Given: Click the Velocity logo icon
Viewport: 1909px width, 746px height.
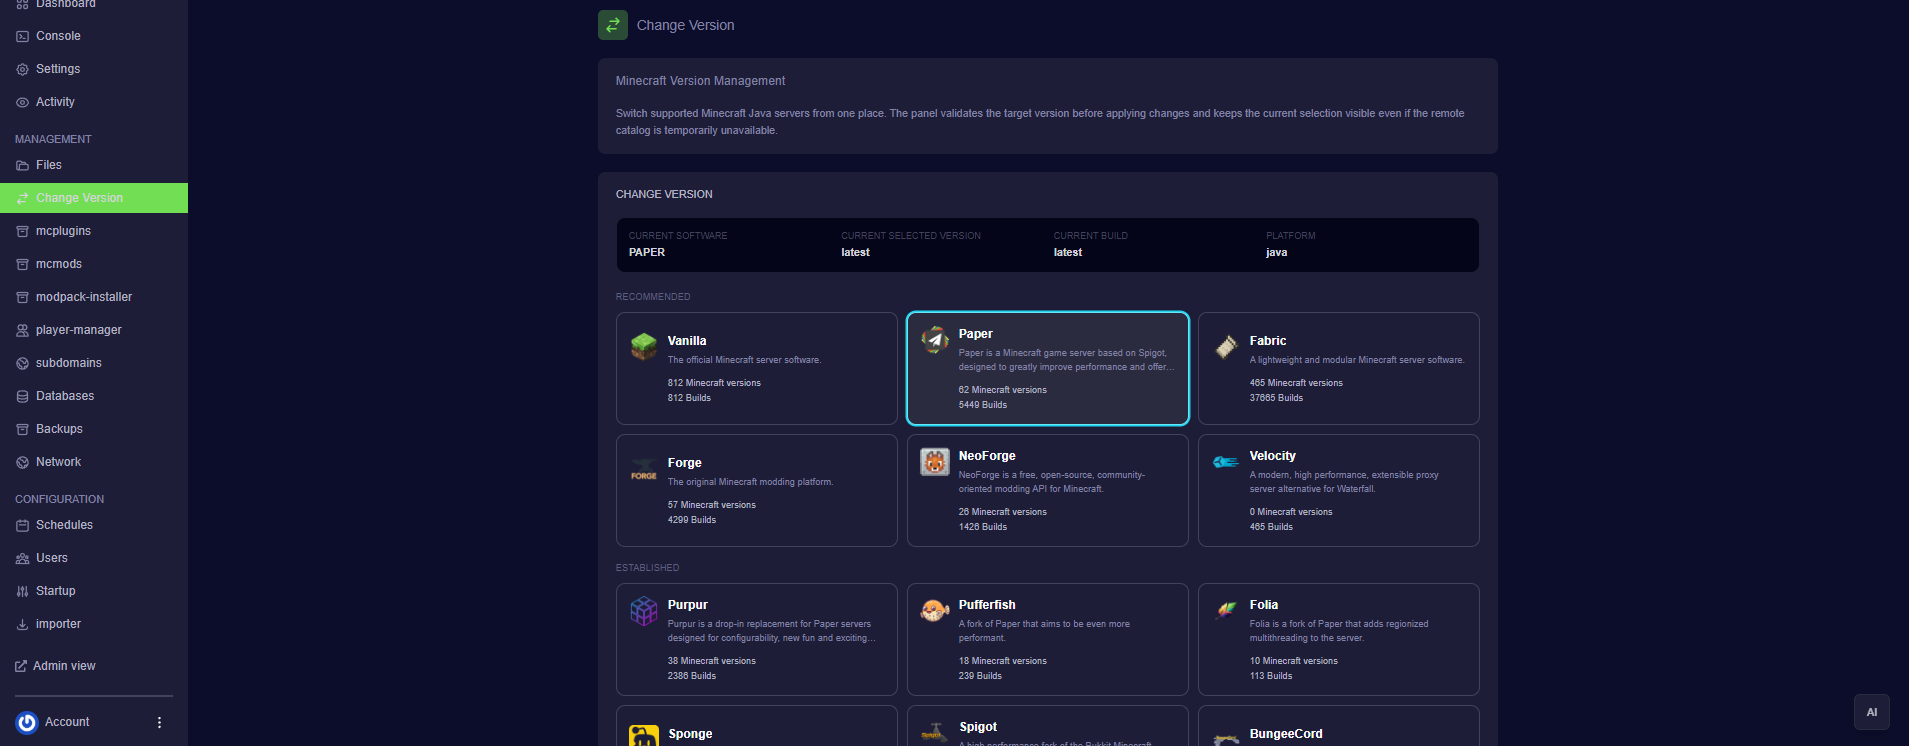Looking at the screenshot, I should point(1226,462).
